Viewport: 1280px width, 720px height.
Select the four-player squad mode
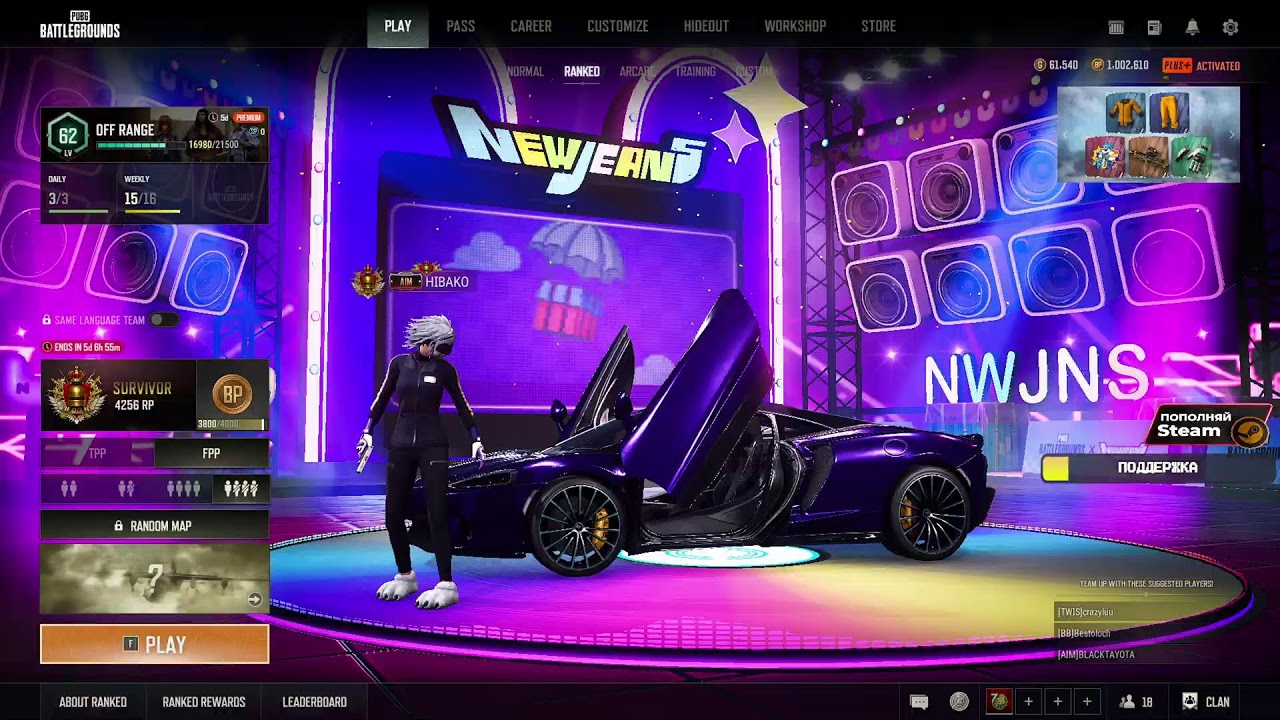pos(183,489)
